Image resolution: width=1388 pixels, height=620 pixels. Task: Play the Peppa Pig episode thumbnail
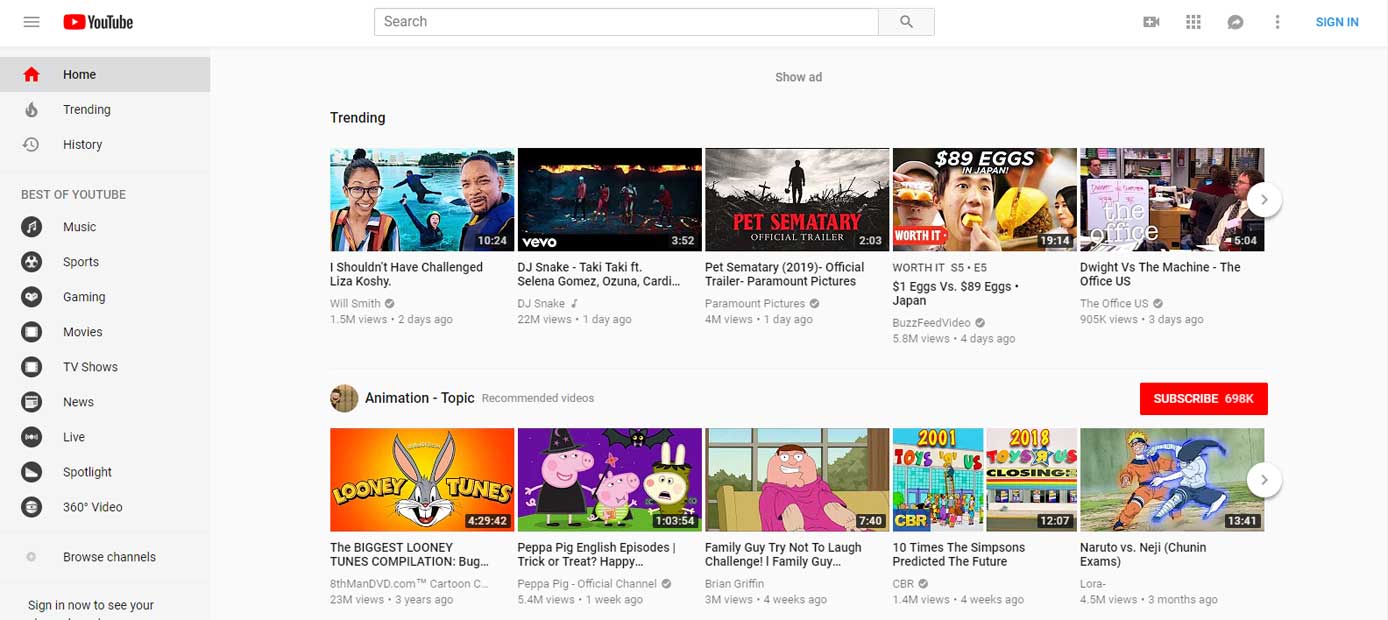pyautogui.click(x=609, y=480)
